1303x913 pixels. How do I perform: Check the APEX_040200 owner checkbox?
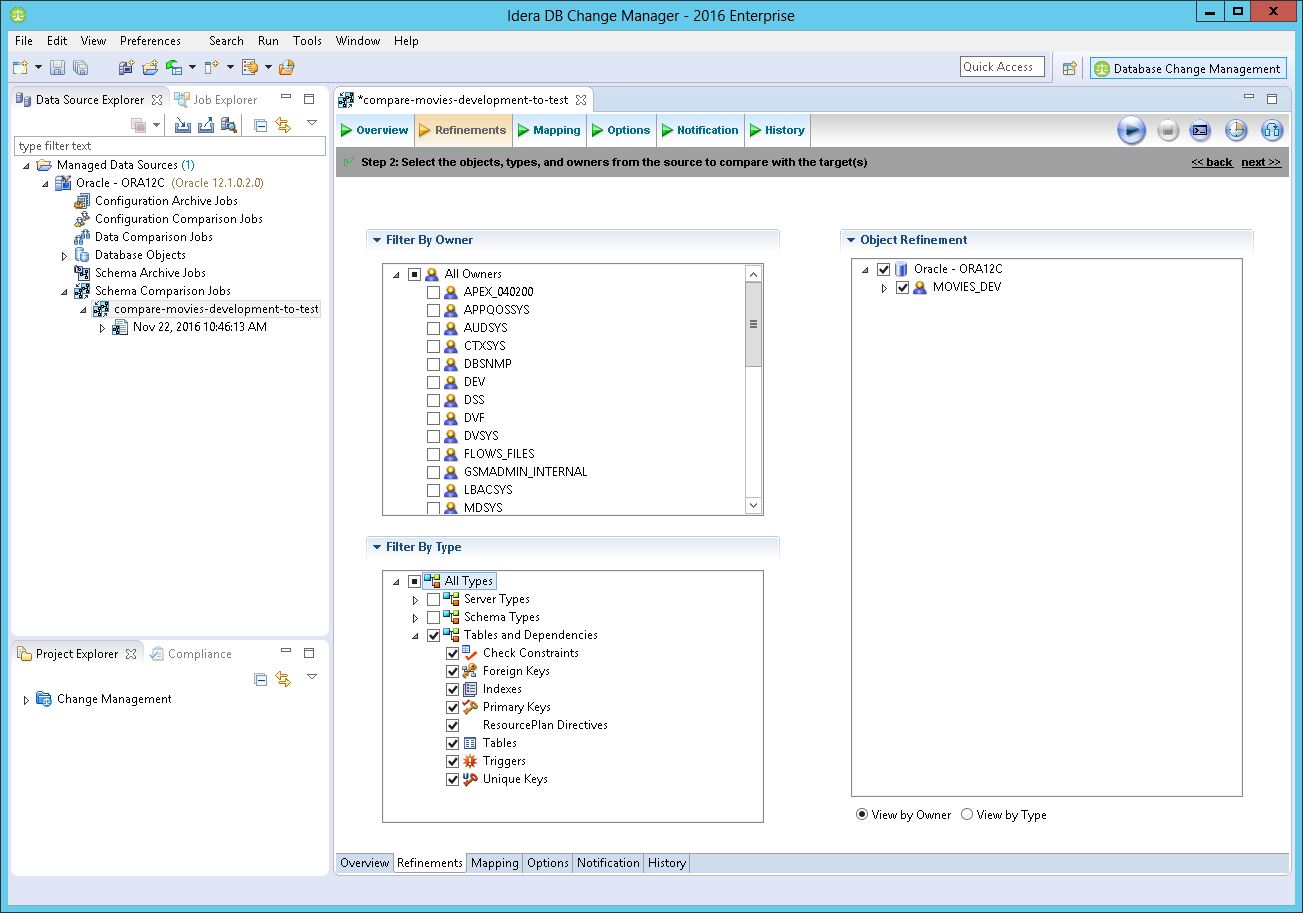pyautogui.click(x=433, y=292)
